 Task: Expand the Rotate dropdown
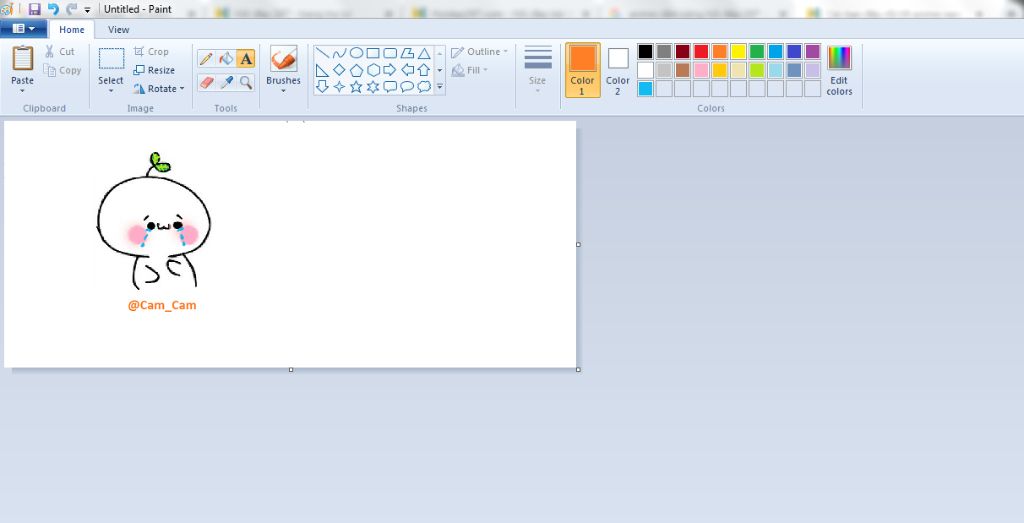pos(182,89)
